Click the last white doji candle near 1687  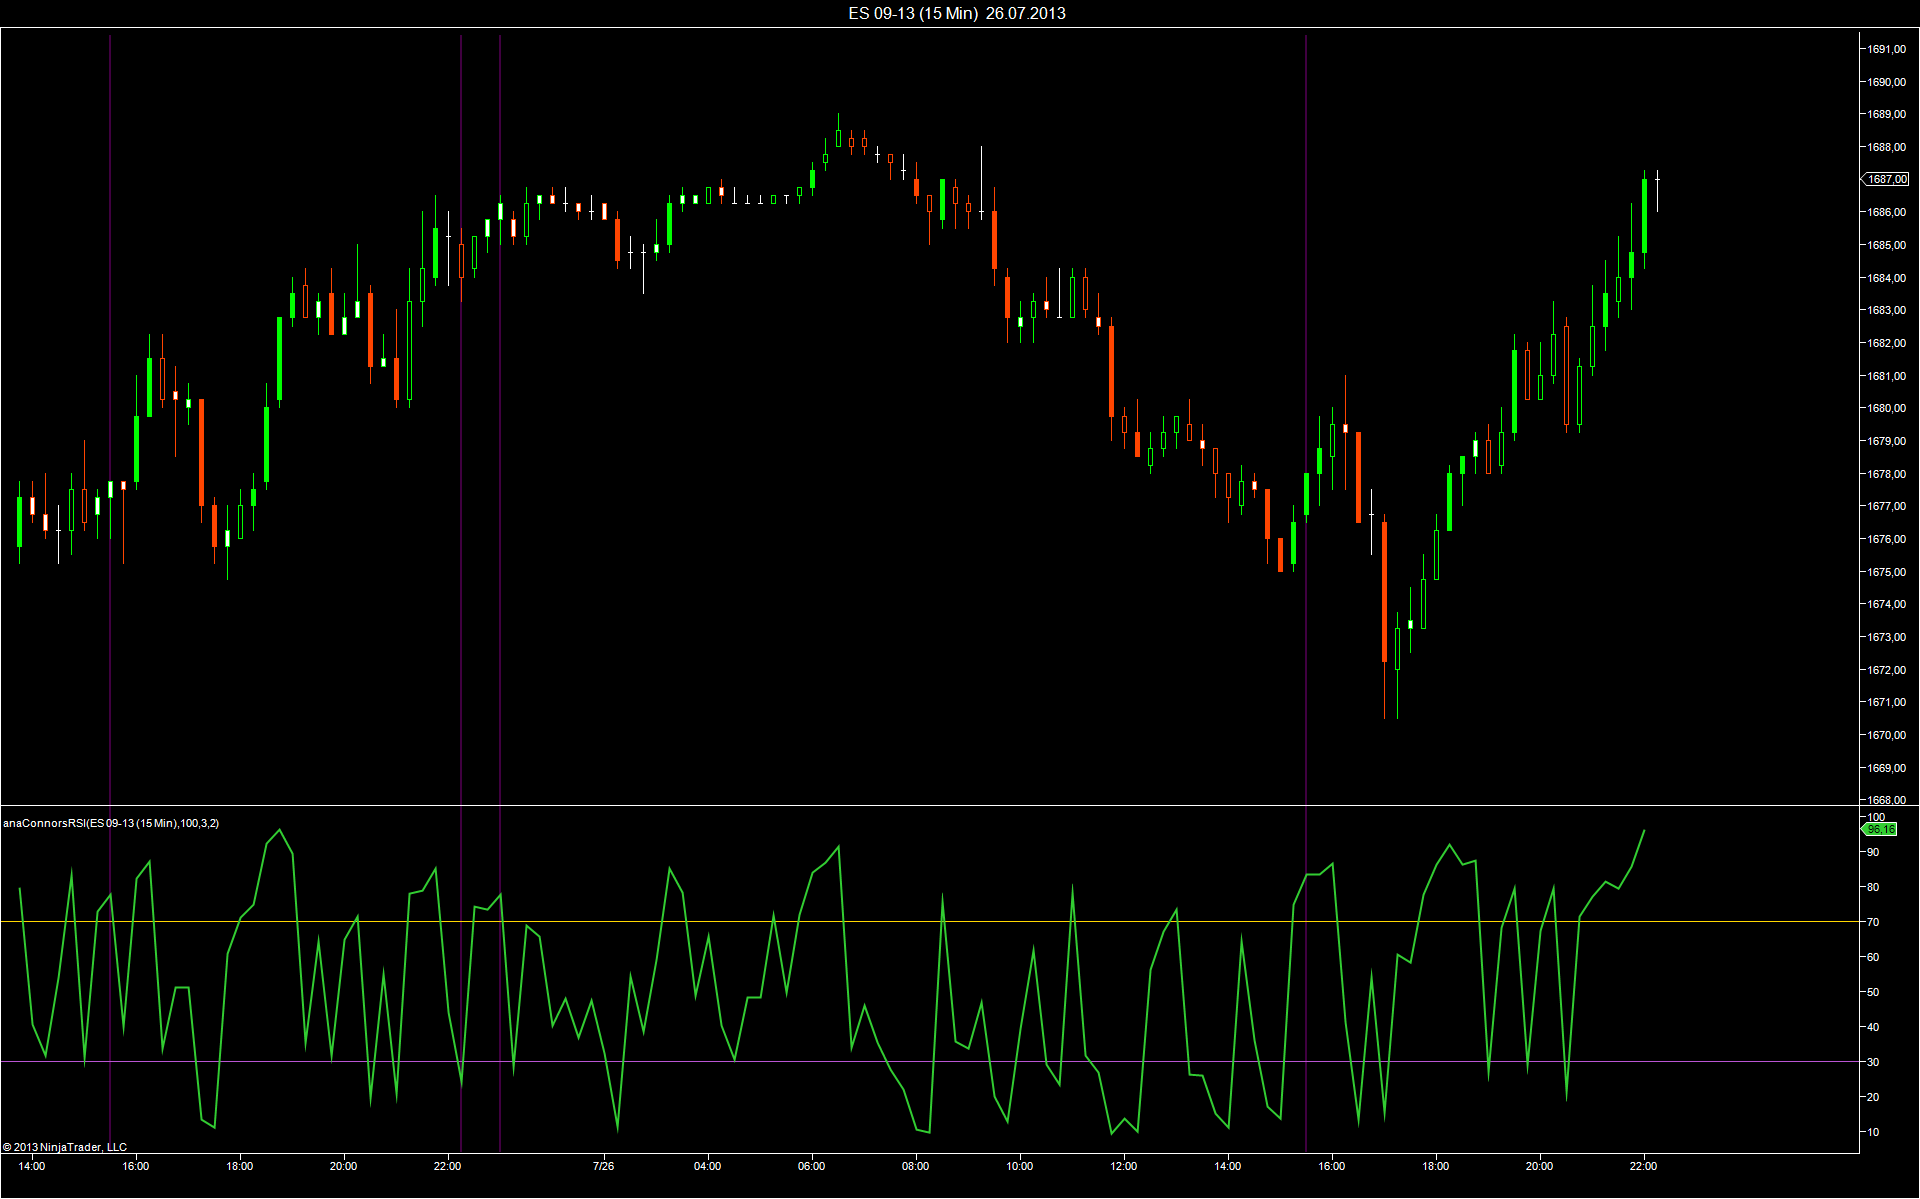(x=1657, y=182)
